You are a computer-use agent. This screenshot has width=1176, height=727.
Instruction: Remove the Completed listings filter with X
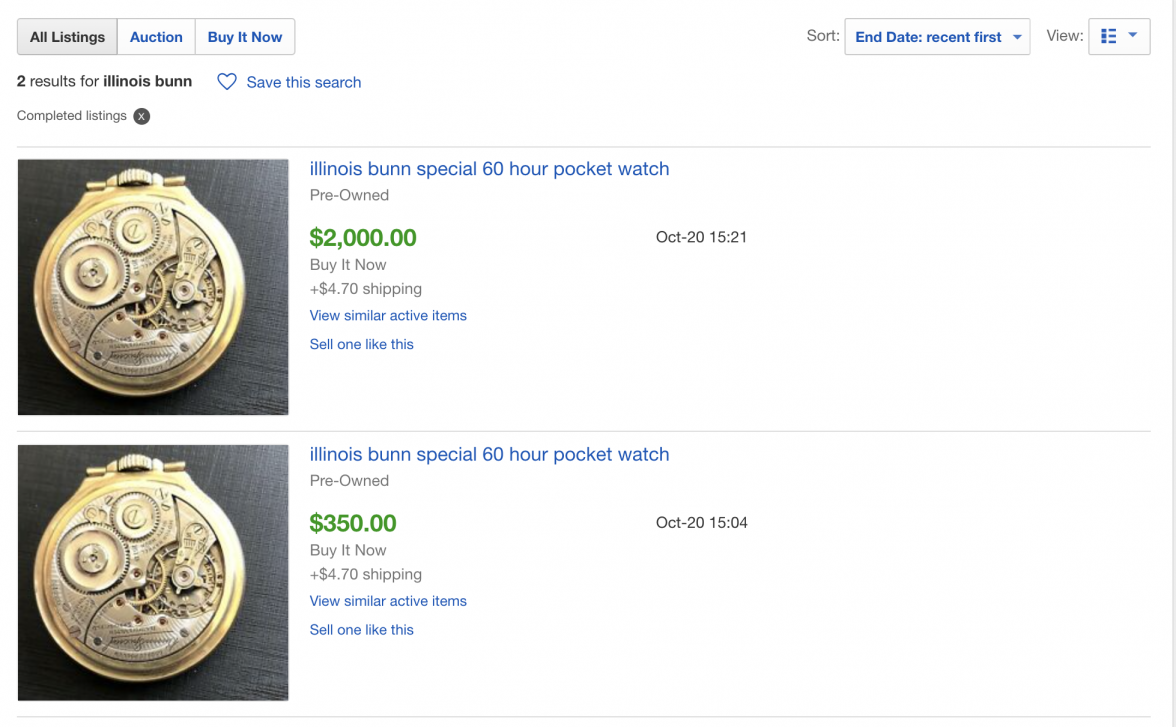pos(142,116)
